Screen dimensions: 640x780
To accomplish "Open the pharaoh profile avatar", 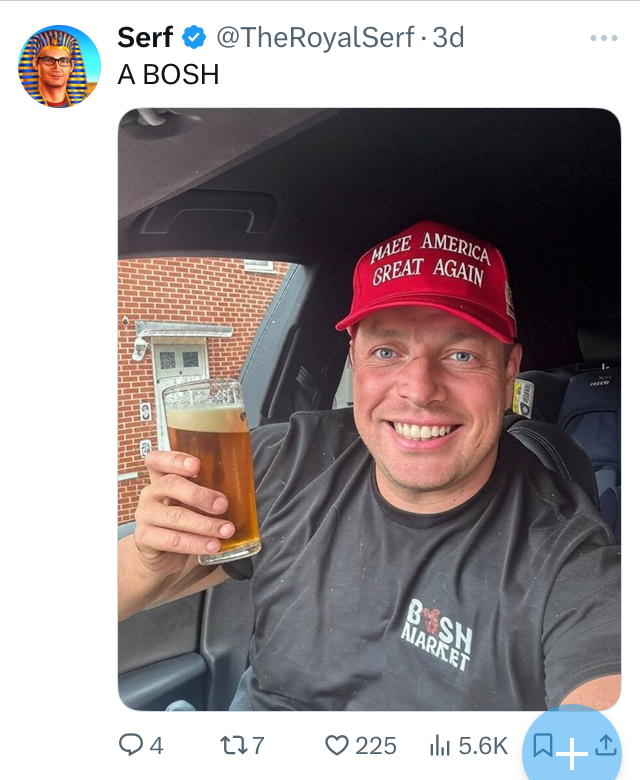I will (59, 66).
